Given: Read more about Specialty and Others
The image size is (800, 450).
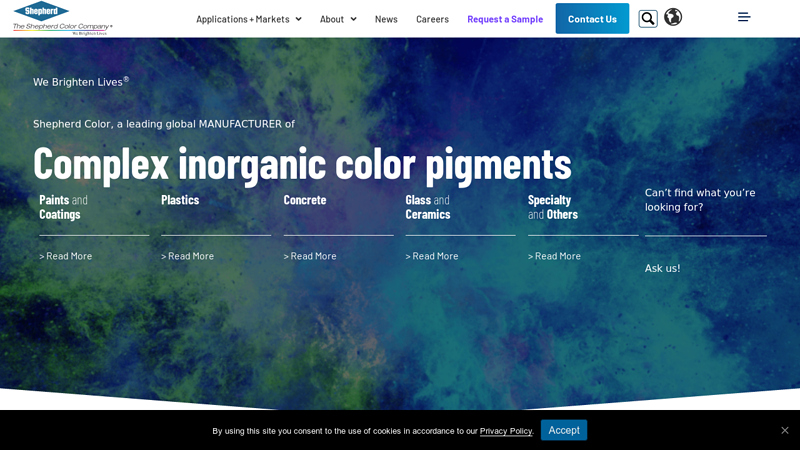Looking at the screenshot, I should click(x=555, y=256).
